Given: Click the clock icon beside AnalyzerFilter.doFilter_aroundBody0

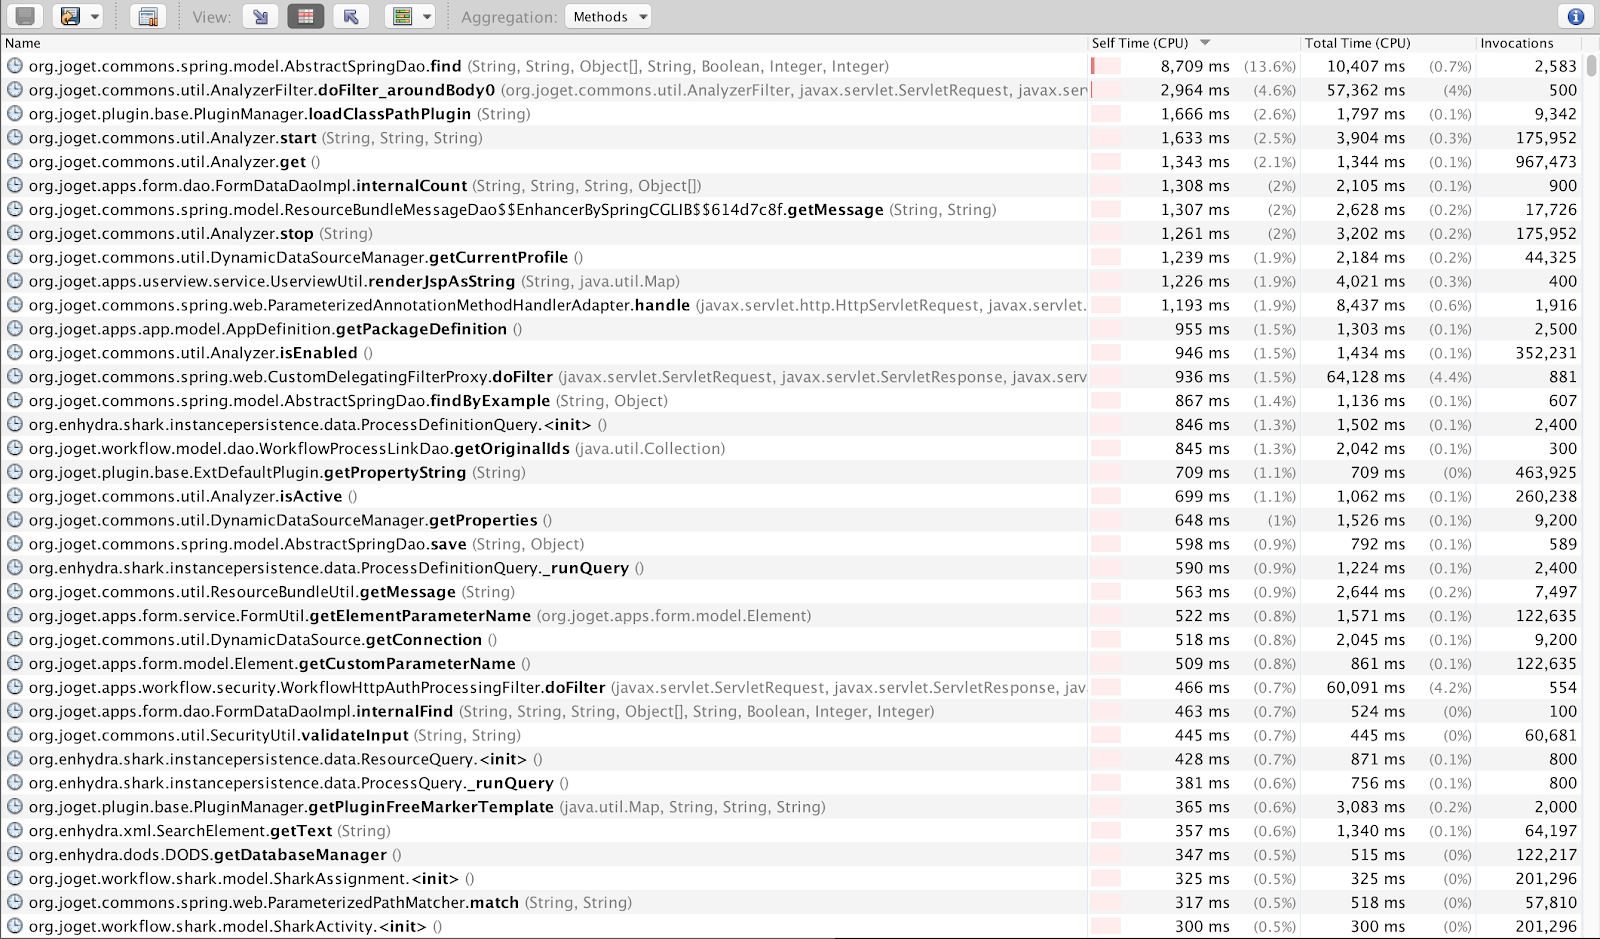Looking at the screenshot, I should pyautogui.click(x=15, y=90).
